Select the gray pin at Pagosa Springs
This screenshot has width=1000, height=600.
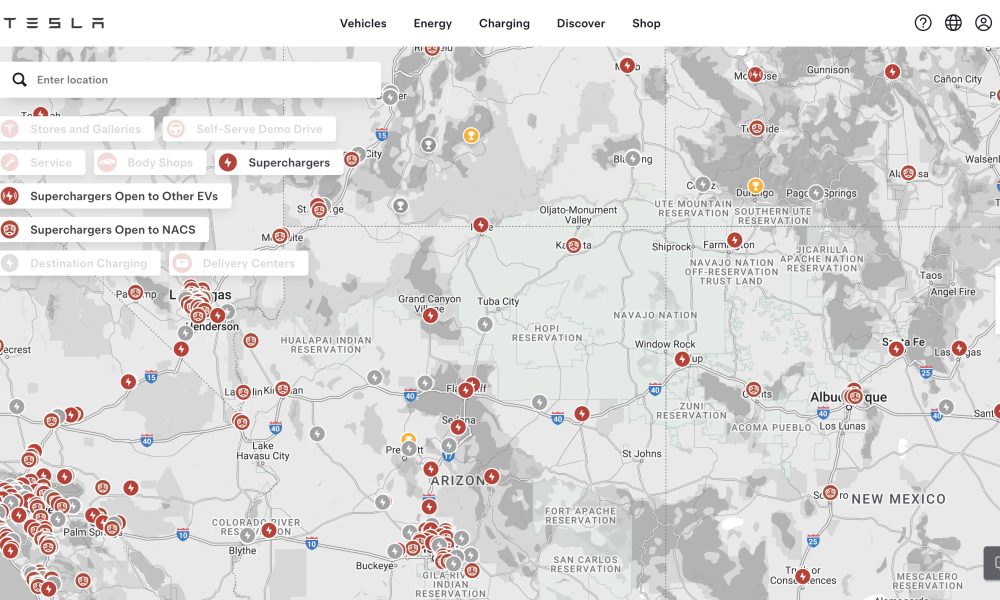816,193
